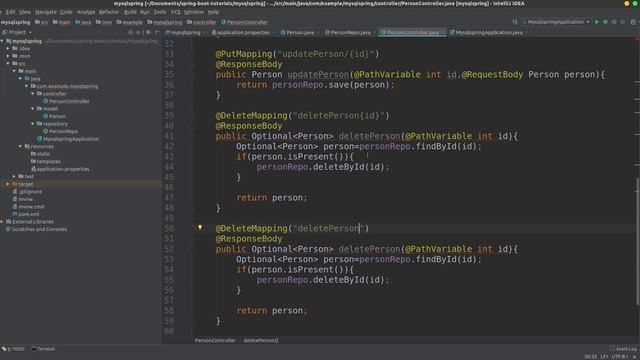Open the Terminal tool window
640x360 pixels.
43,349
